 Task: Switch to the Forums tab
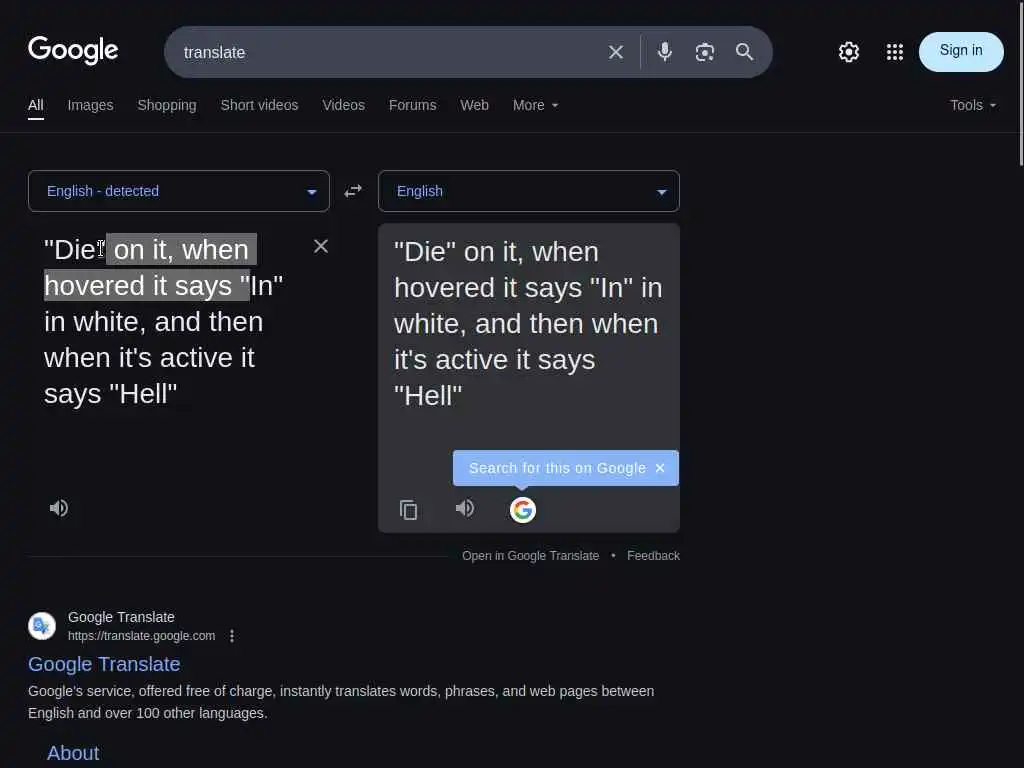413,105
